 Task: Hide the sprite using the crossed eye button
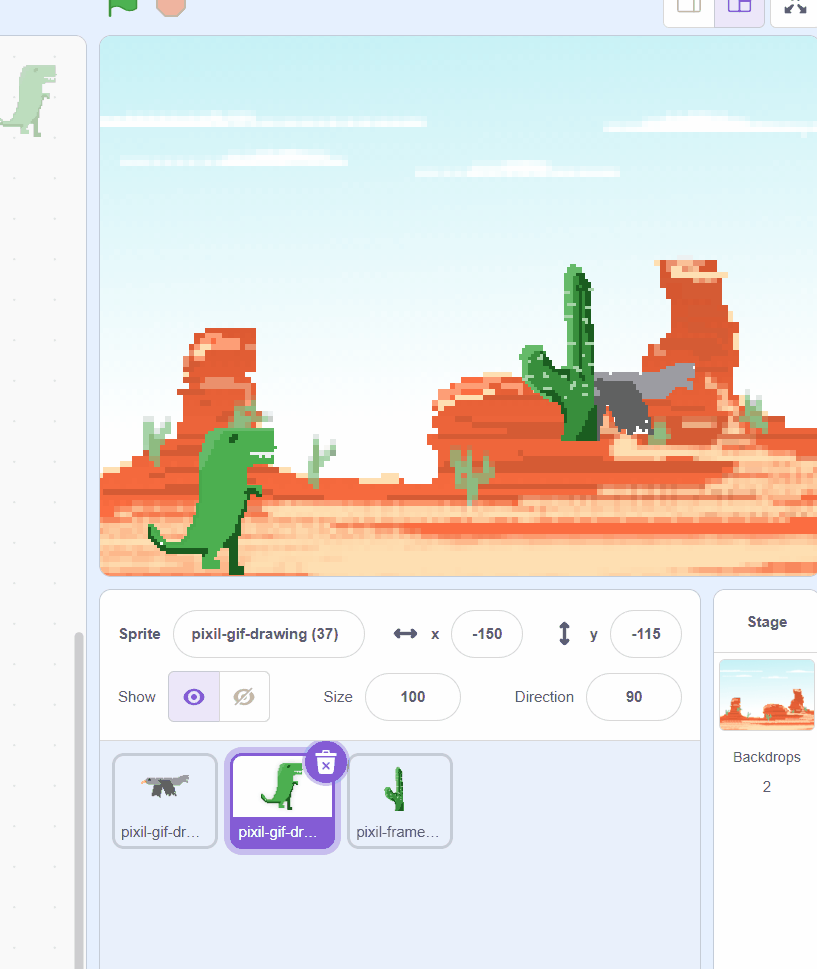tap(244, 696)
